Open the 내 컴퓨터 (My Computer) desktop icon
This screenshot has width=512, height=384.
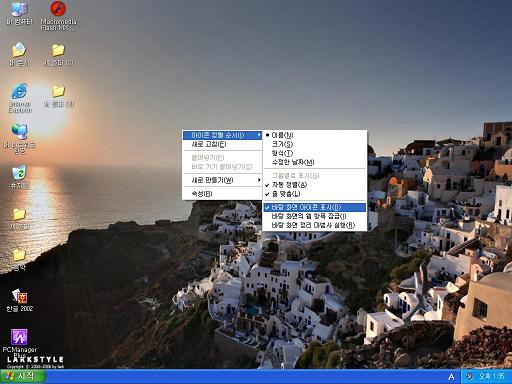[x=19, y=13]
